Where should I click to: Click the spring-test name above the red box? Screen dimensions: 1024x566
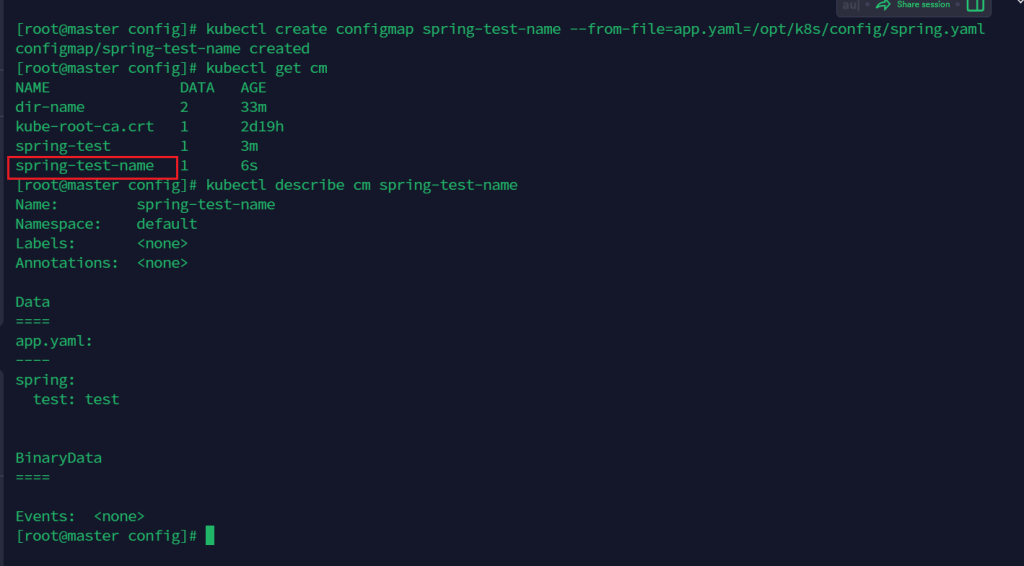63,146
